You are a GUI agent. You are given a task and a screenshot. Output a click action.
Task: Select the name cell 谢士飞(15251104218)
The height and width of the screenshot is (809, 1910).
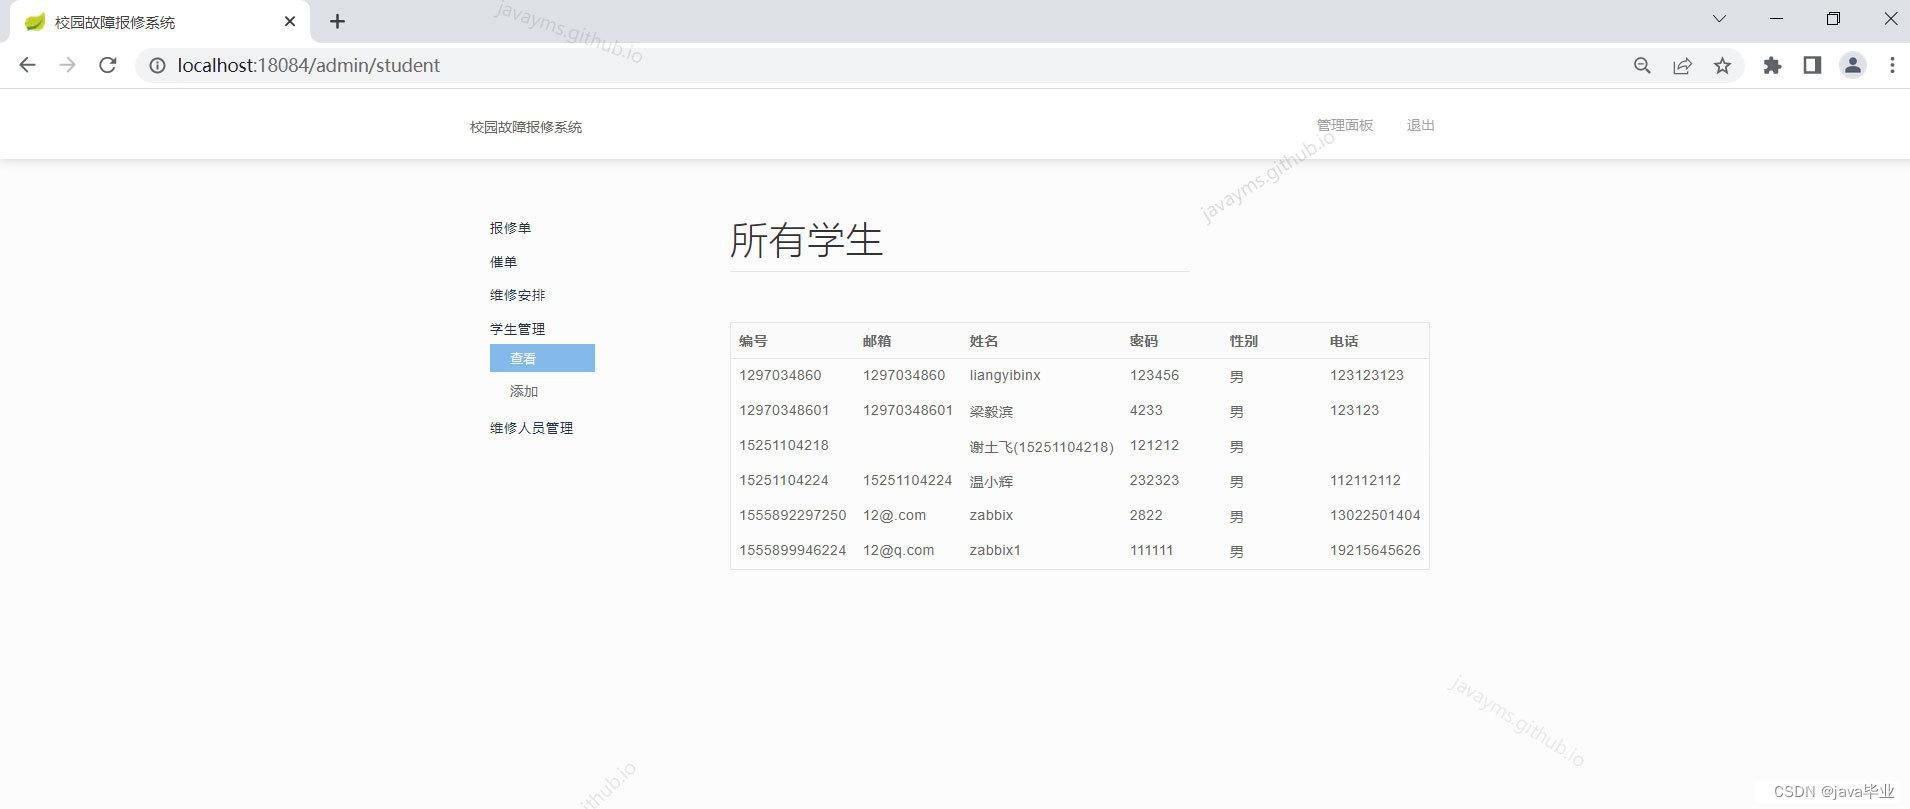pos(1041,447)
